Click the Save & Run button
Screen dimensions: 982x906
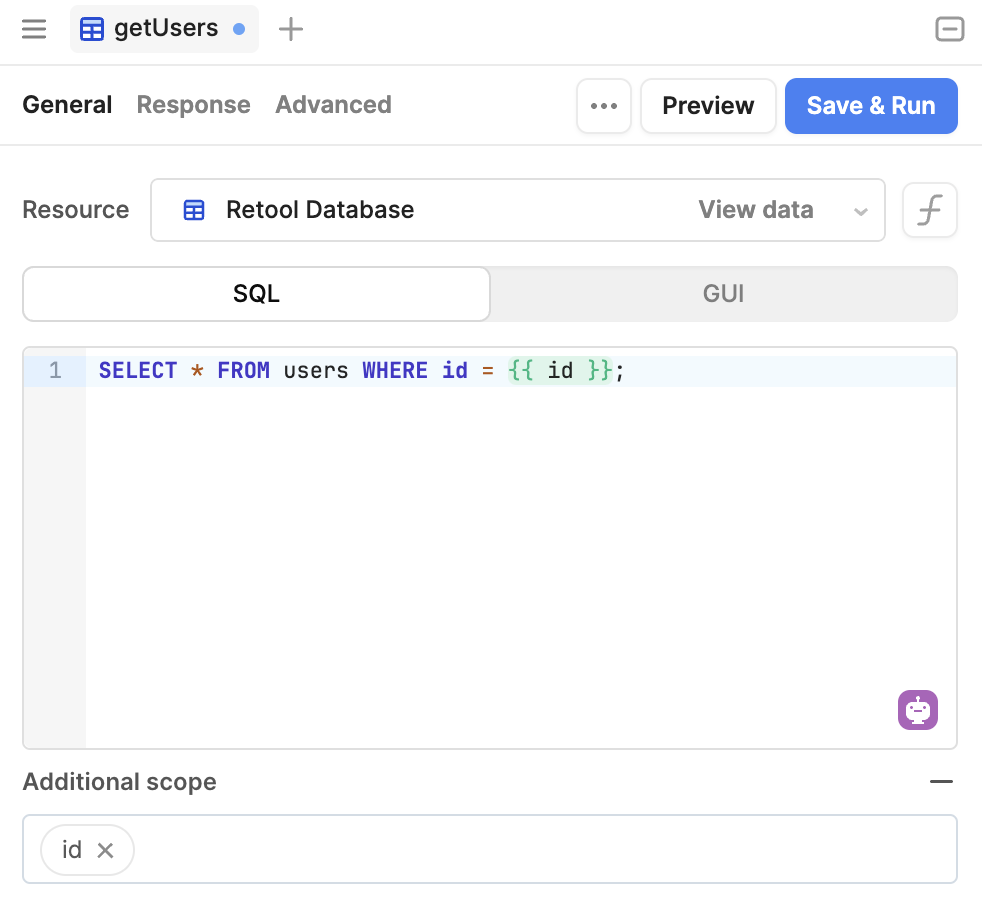871,105
